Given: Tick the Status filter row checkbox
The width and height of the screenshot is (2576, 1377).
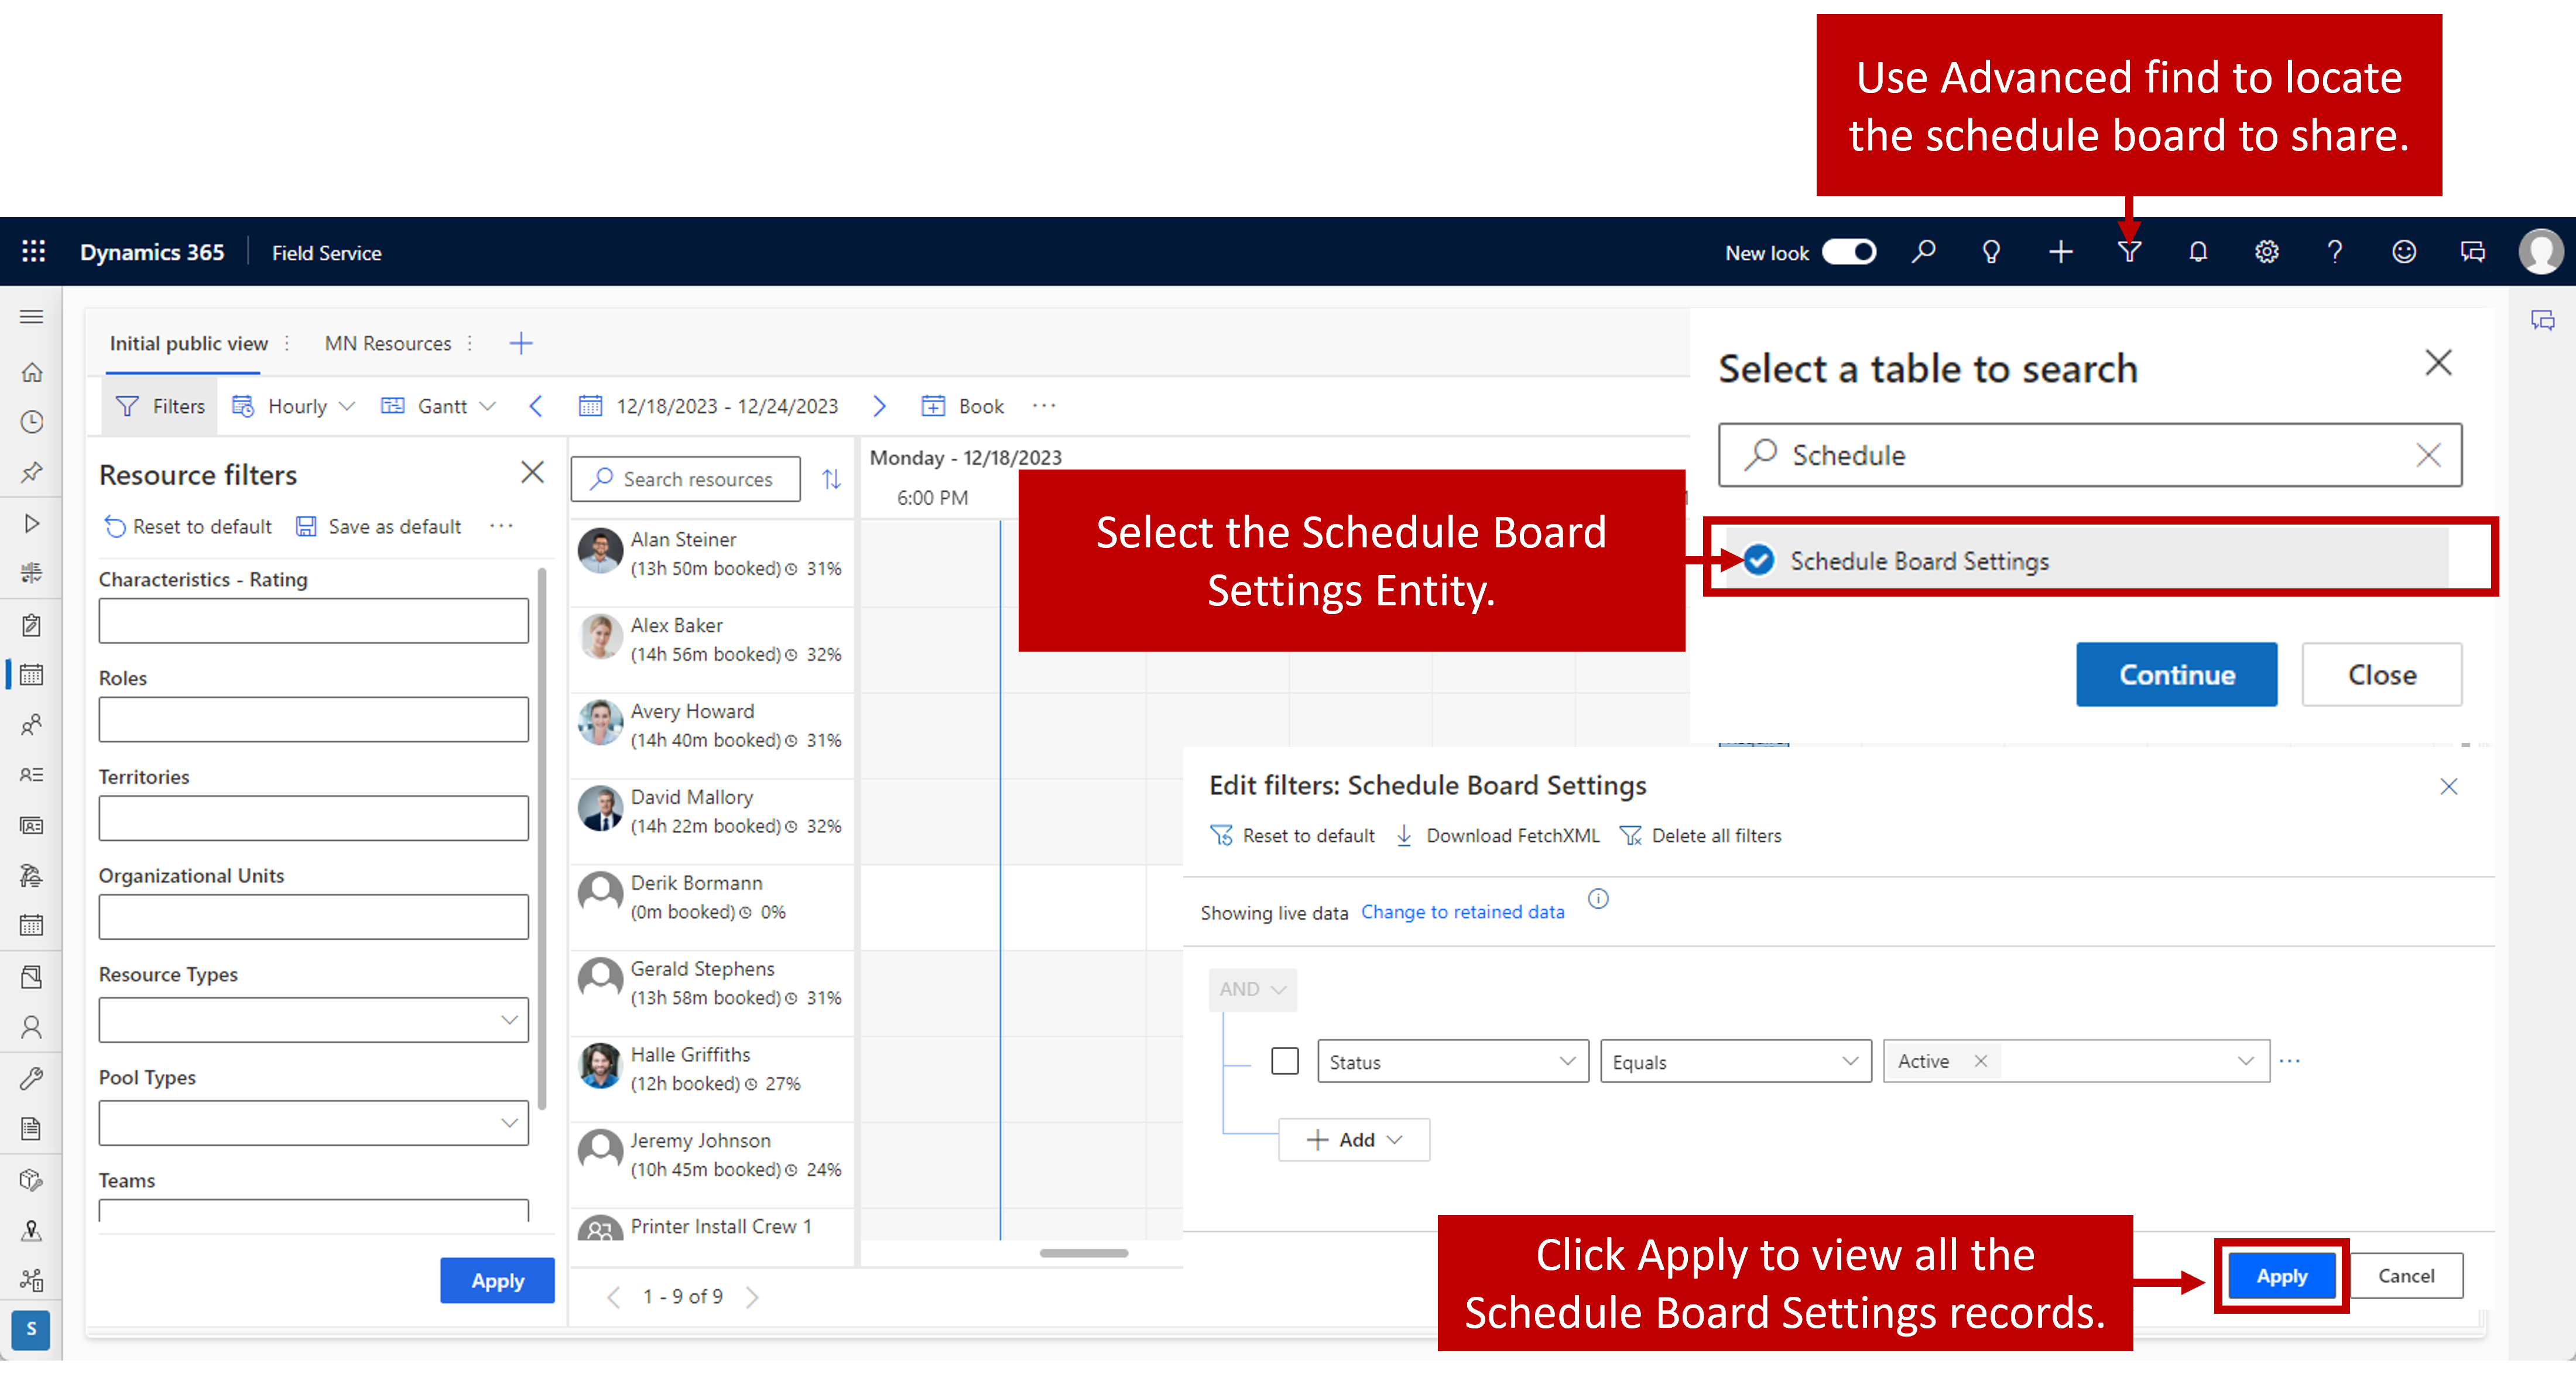Looking at the screenshot, I should [1284, 1061].
